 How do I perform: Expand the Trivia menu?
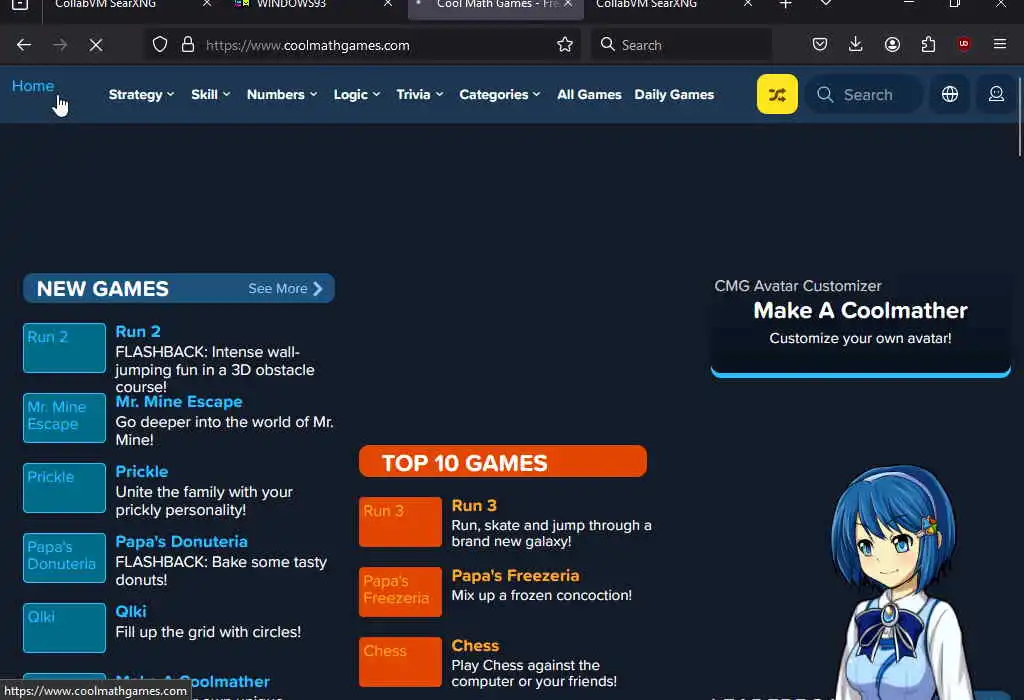(419, 95)
